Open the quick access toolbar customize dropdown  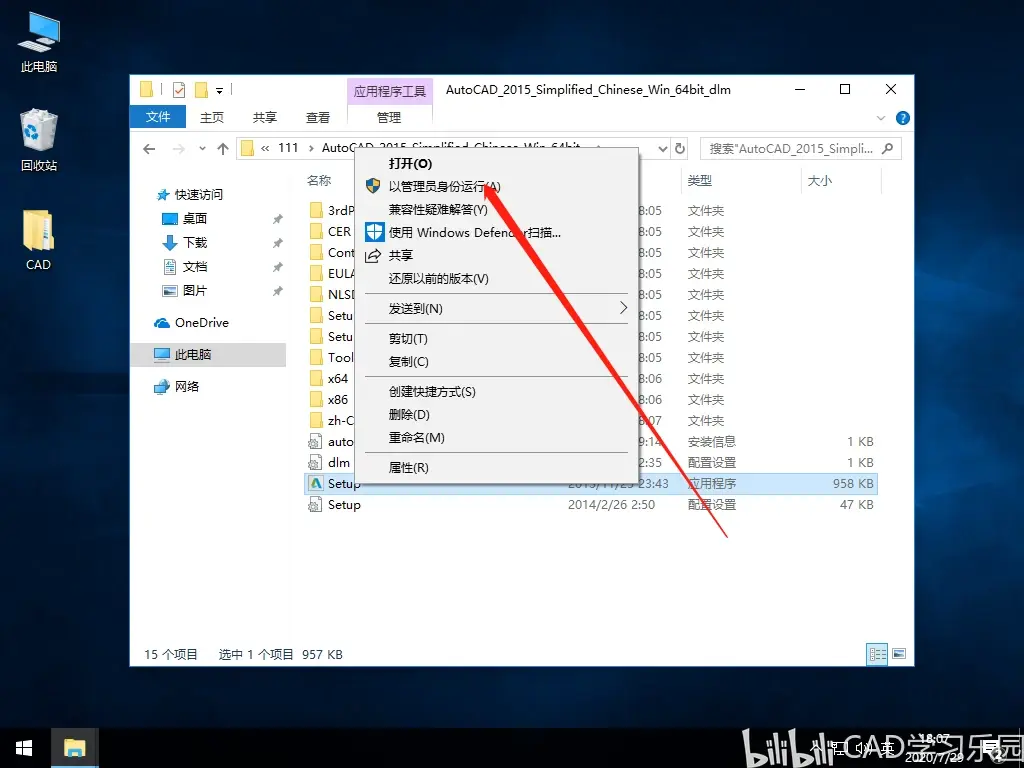219,90
